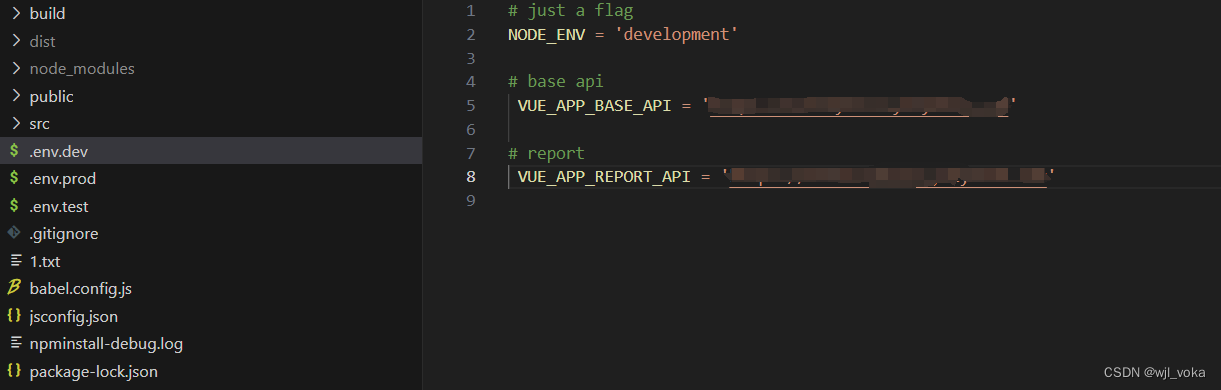Open the node_modules folder

[x=82, y=69]
